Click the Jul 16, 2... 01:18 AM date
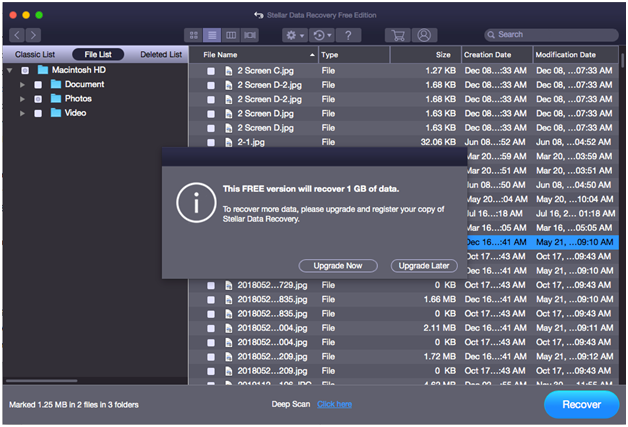Viewport: 628px width, 427px height. point(576,214)
